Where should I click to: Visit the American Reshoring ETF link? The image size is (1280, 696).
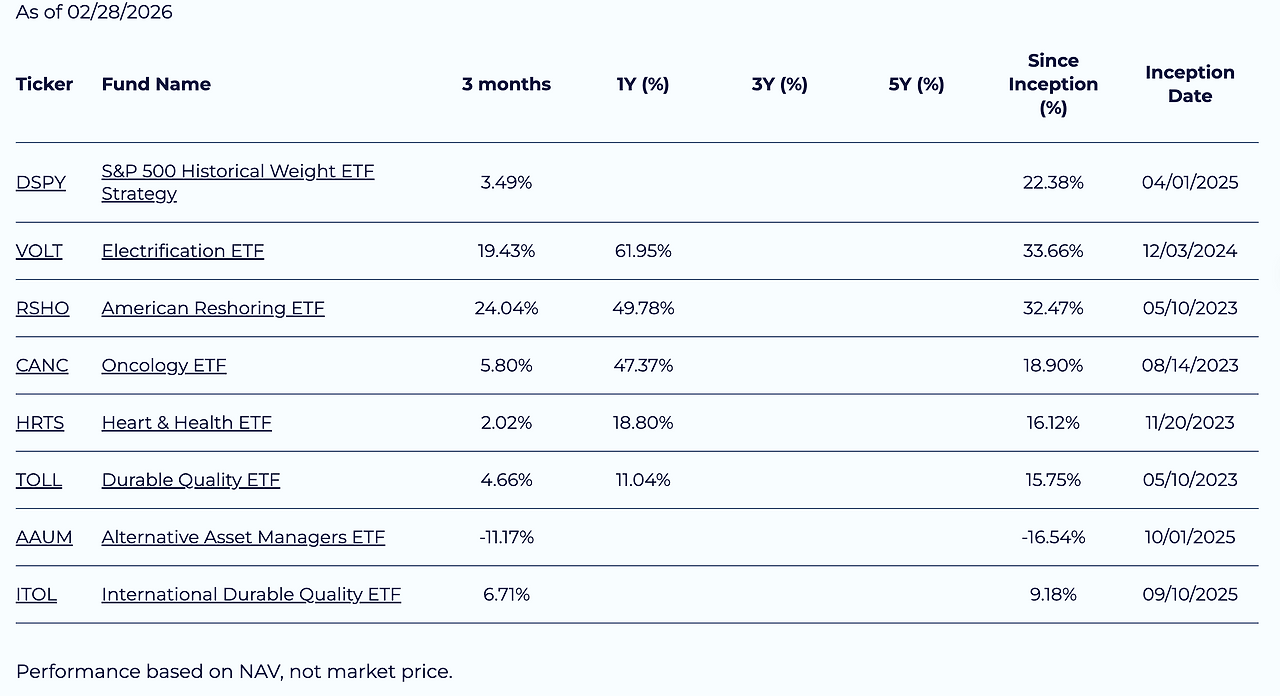coord(213,308)
